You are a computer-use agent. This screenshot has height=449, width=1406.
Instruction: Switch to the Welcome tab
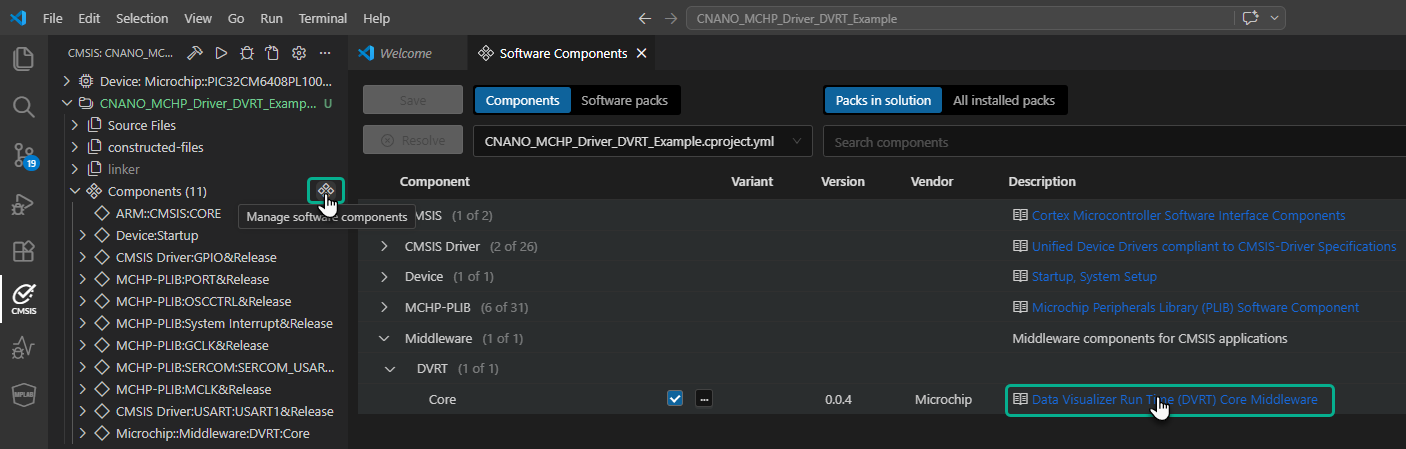tap(406, 53)
